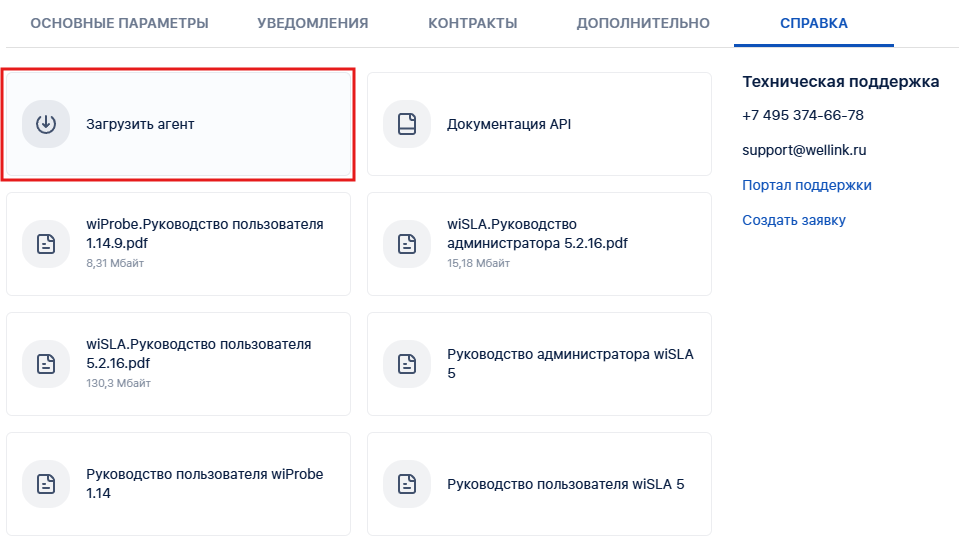Go to the Контракты tab

tap(472, 23)
